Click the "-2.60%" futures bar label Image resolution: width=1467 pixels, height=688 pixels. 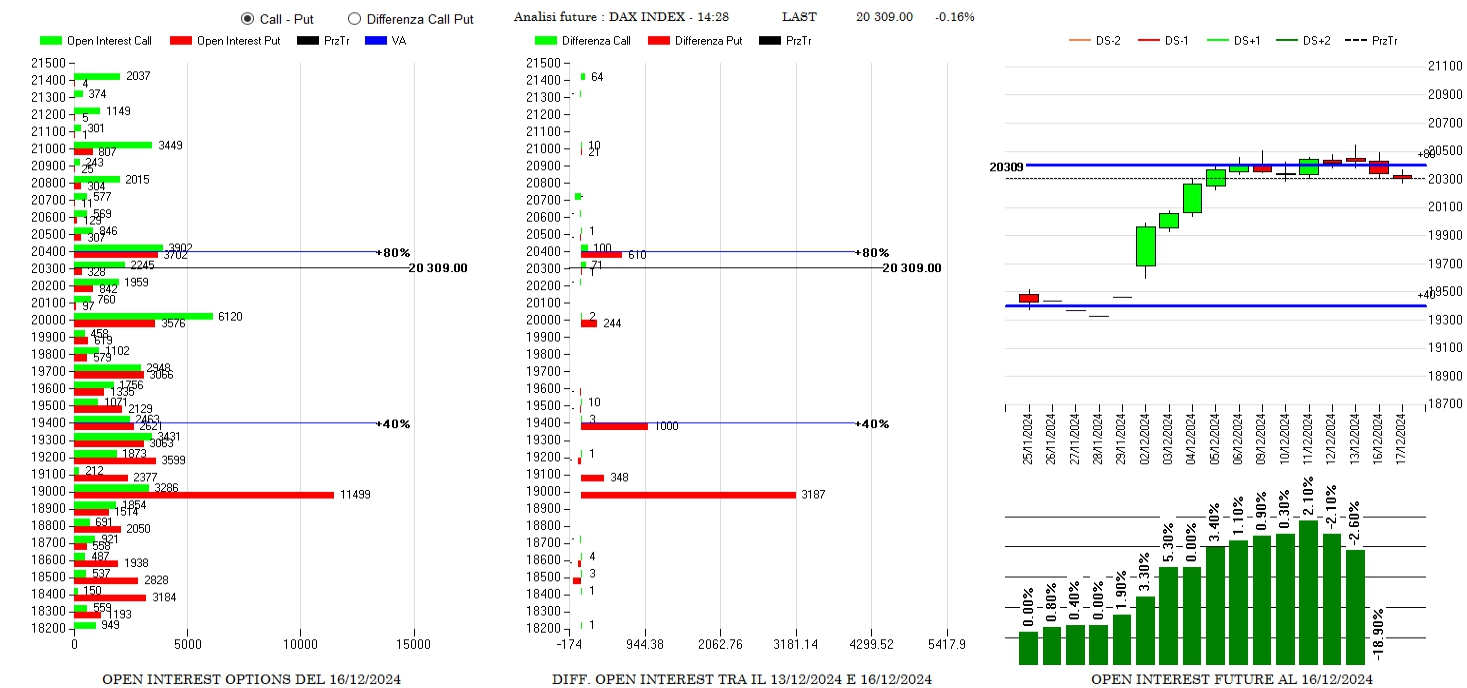[1355, 524]
